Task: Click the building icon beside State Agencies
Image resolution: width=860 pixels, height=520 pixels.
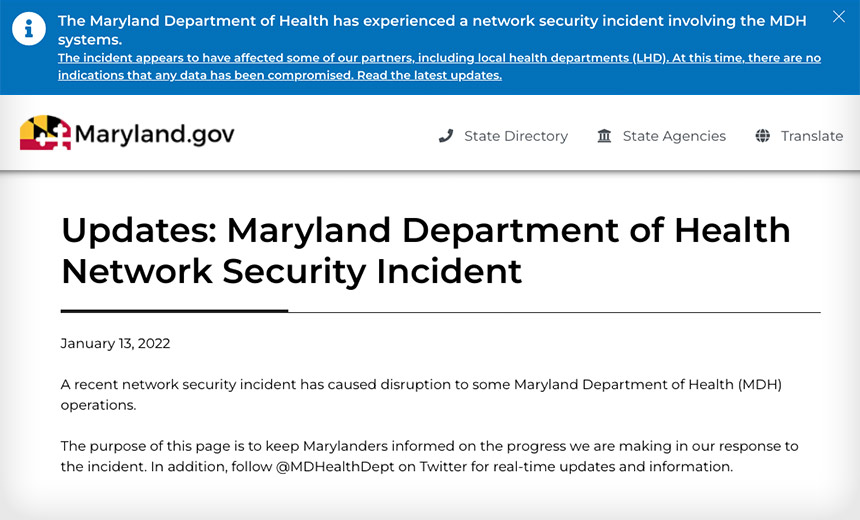Action: pyautogui.click(x=604, y=135)
